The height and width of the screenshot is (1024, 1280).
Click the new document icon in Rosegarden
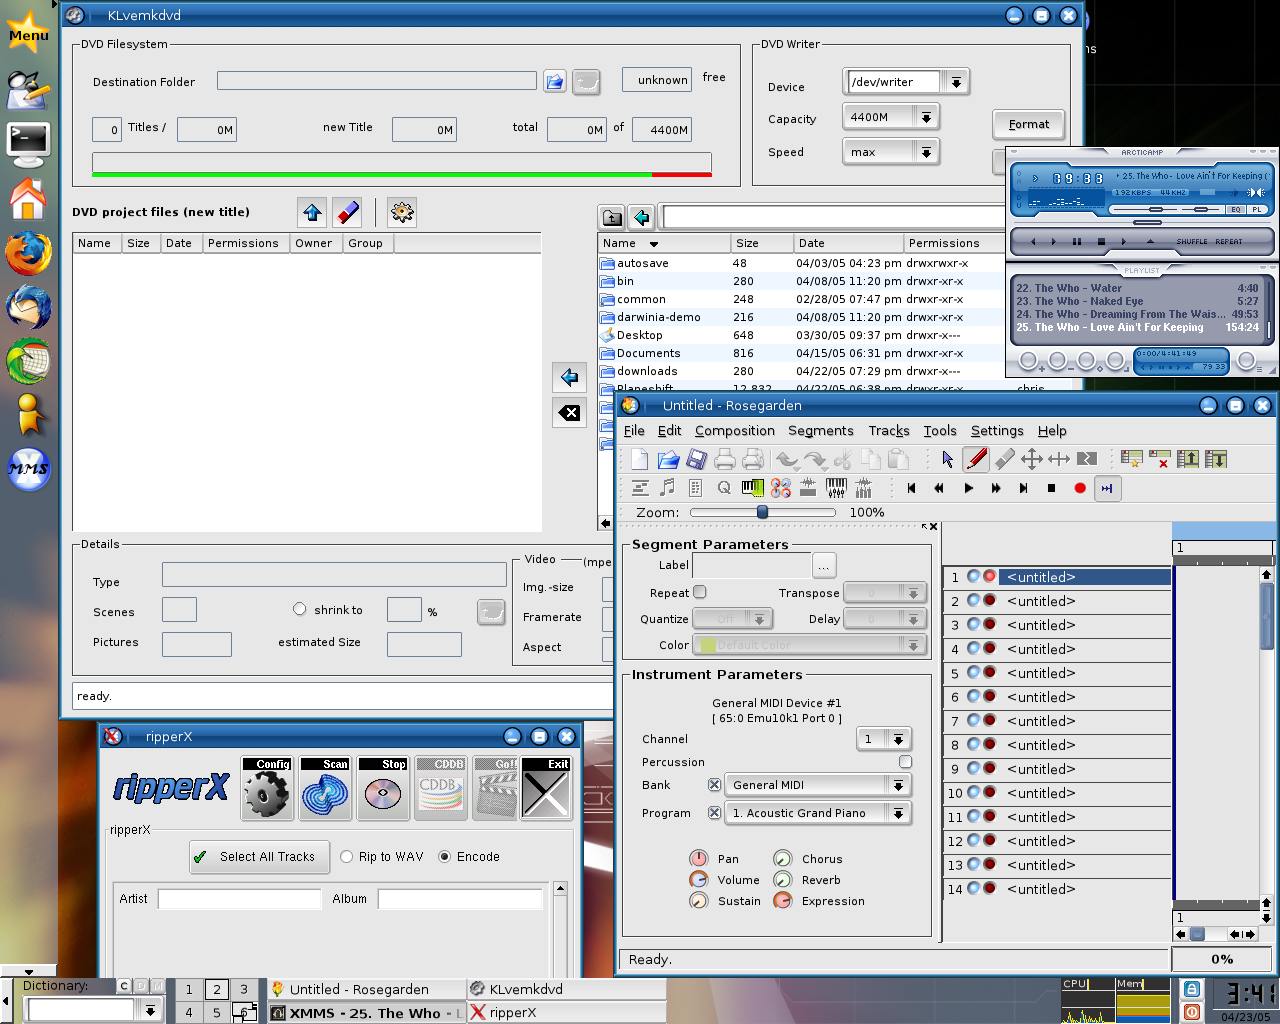click(x=640, y=459)
